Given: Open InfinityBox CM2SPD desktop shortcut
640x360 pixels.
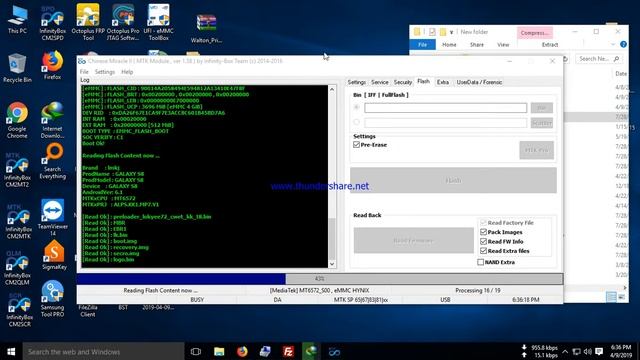Looking at the screenshot, I should [53, 23].
